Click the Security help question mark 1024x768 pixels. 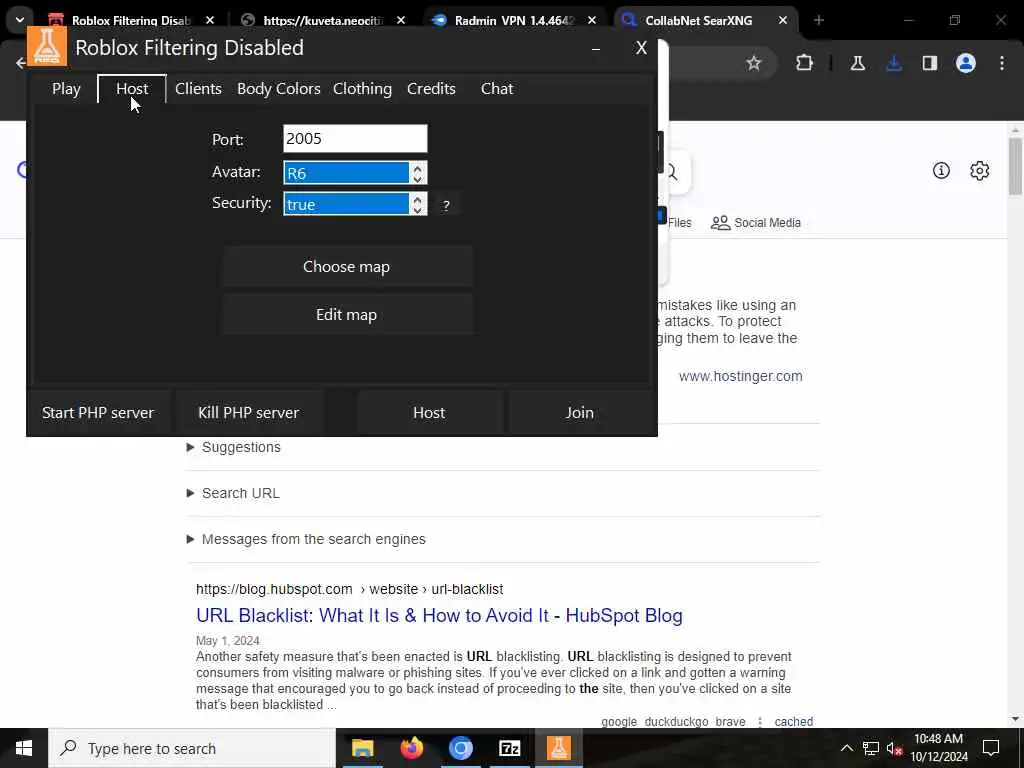(x=446, y=205)
